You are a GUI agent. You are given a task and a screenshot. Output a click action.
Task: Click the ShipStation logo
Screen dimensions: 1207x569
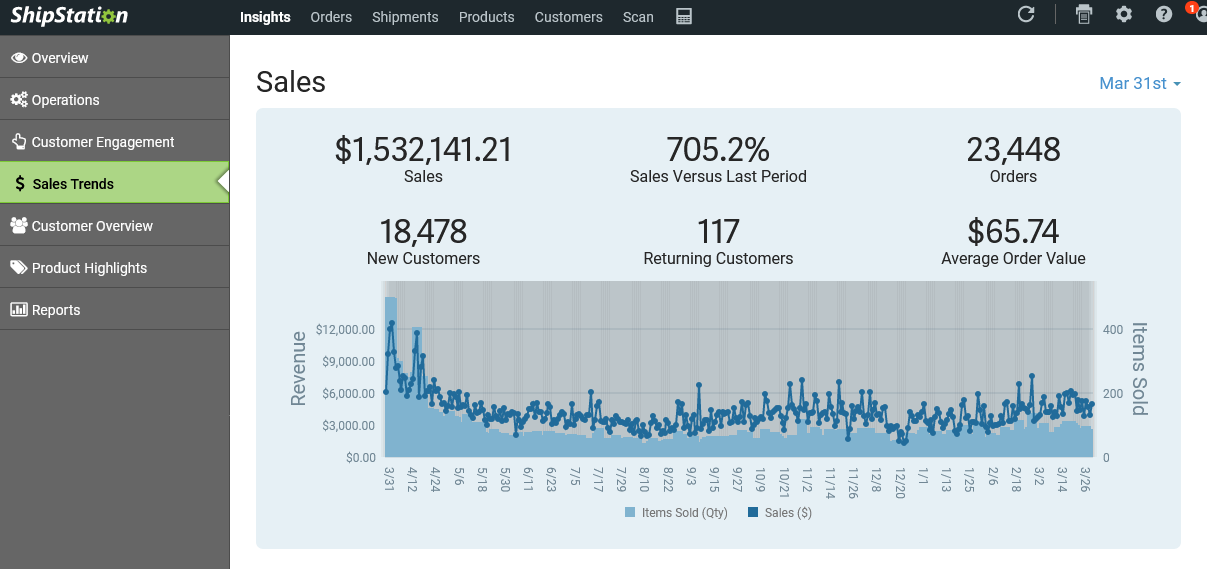coord(70,16)
